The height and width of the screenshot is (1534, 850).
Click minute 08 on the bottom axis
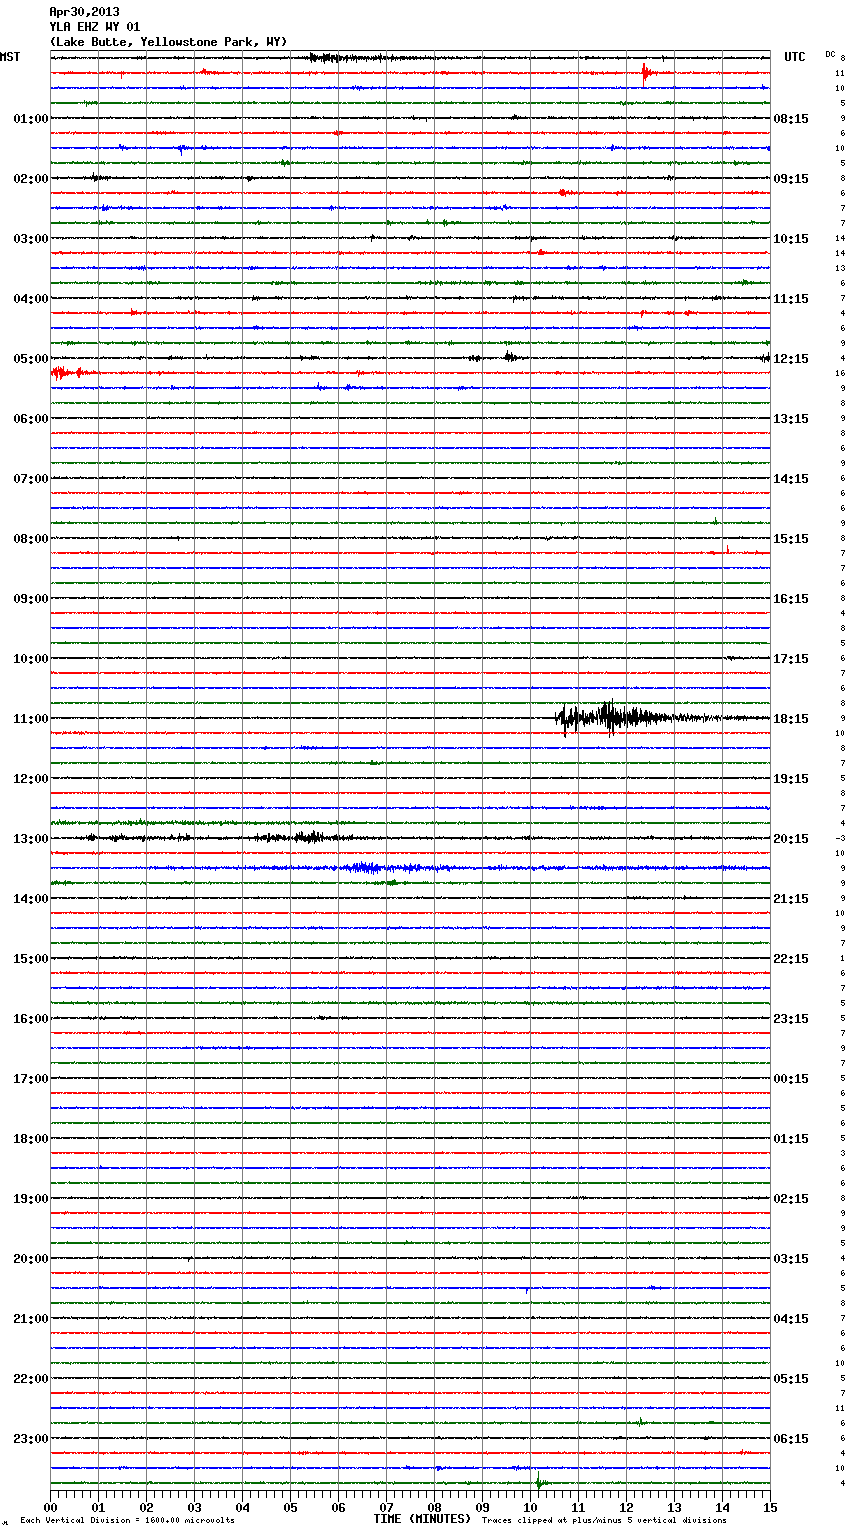[x=435, y=1507]
